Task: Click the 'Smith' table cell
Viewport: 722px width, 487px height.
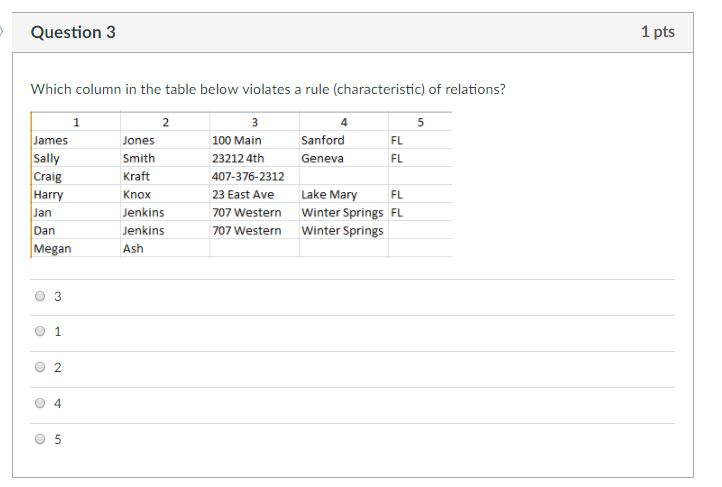Action: point(165,158)
